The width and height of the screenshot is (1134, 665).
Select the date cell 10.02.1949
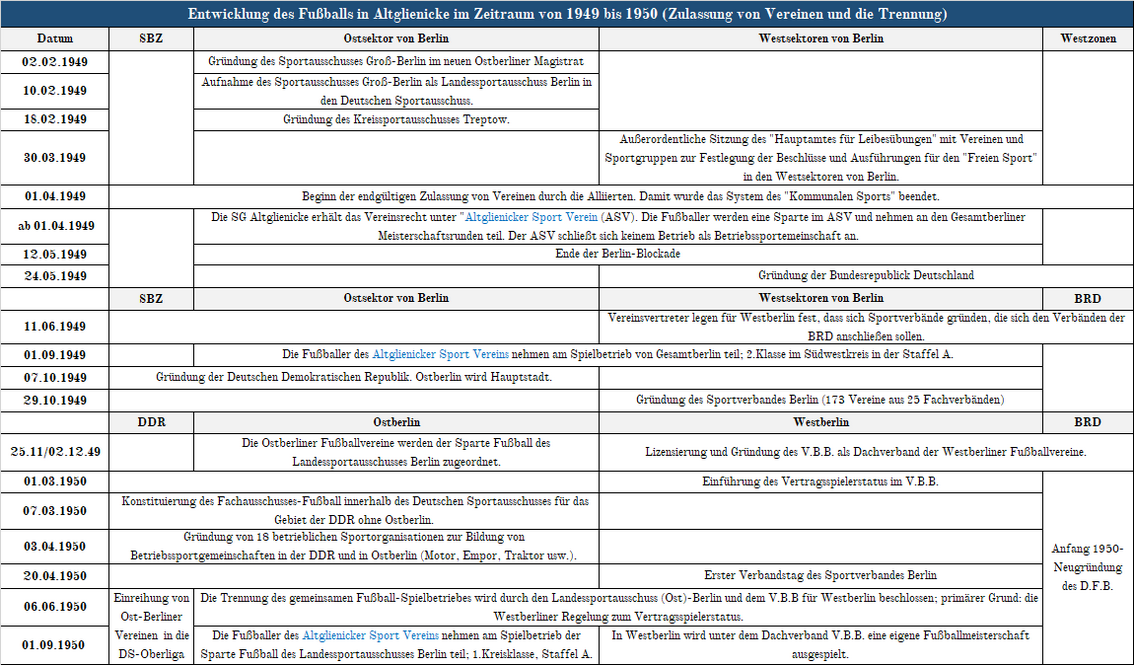click(x=55, y=91)
